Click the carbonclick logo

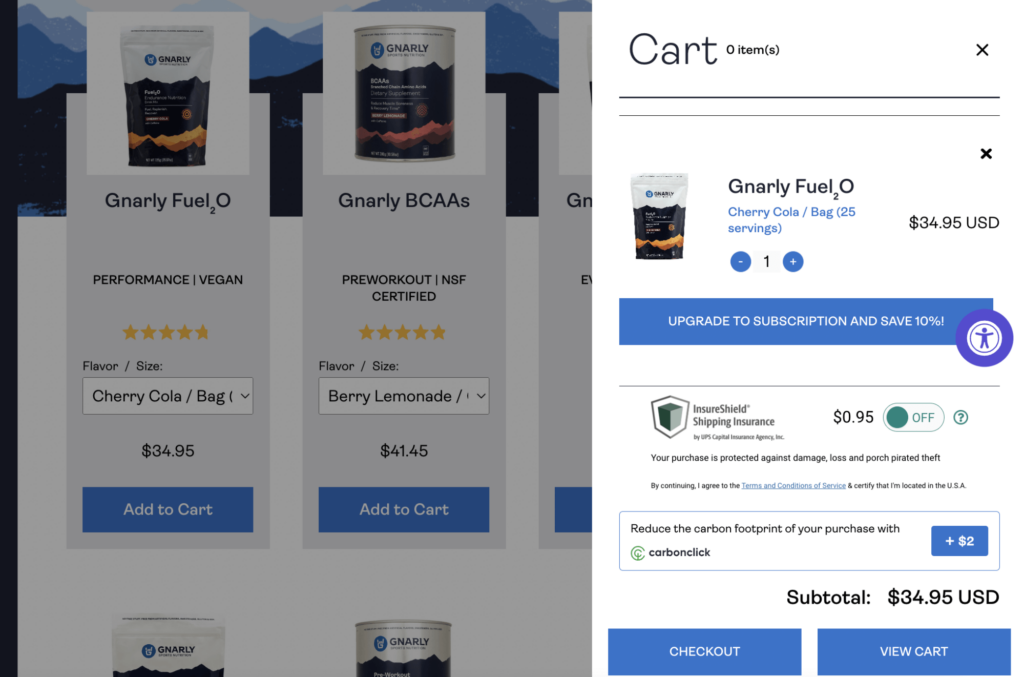pos(671,552)
